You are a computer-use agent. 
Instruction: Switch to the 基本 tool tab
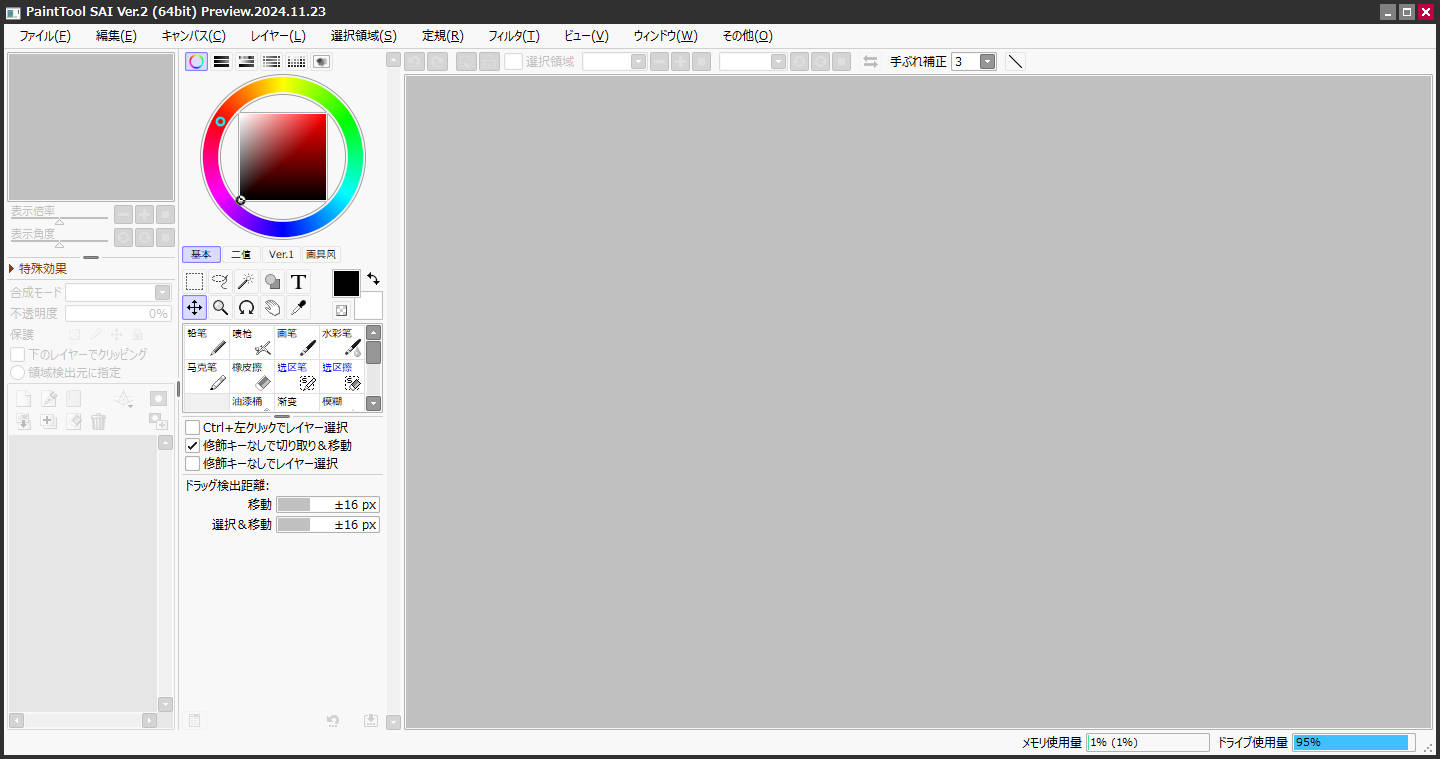coord(201,254)
